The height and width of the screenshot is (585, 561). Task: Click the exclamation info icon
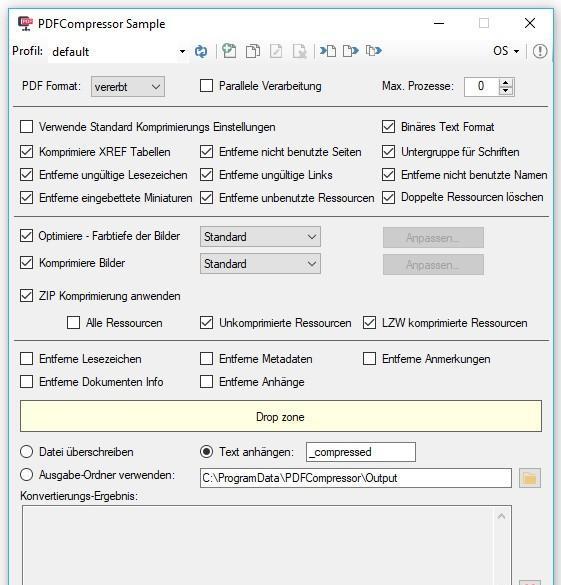540,51
